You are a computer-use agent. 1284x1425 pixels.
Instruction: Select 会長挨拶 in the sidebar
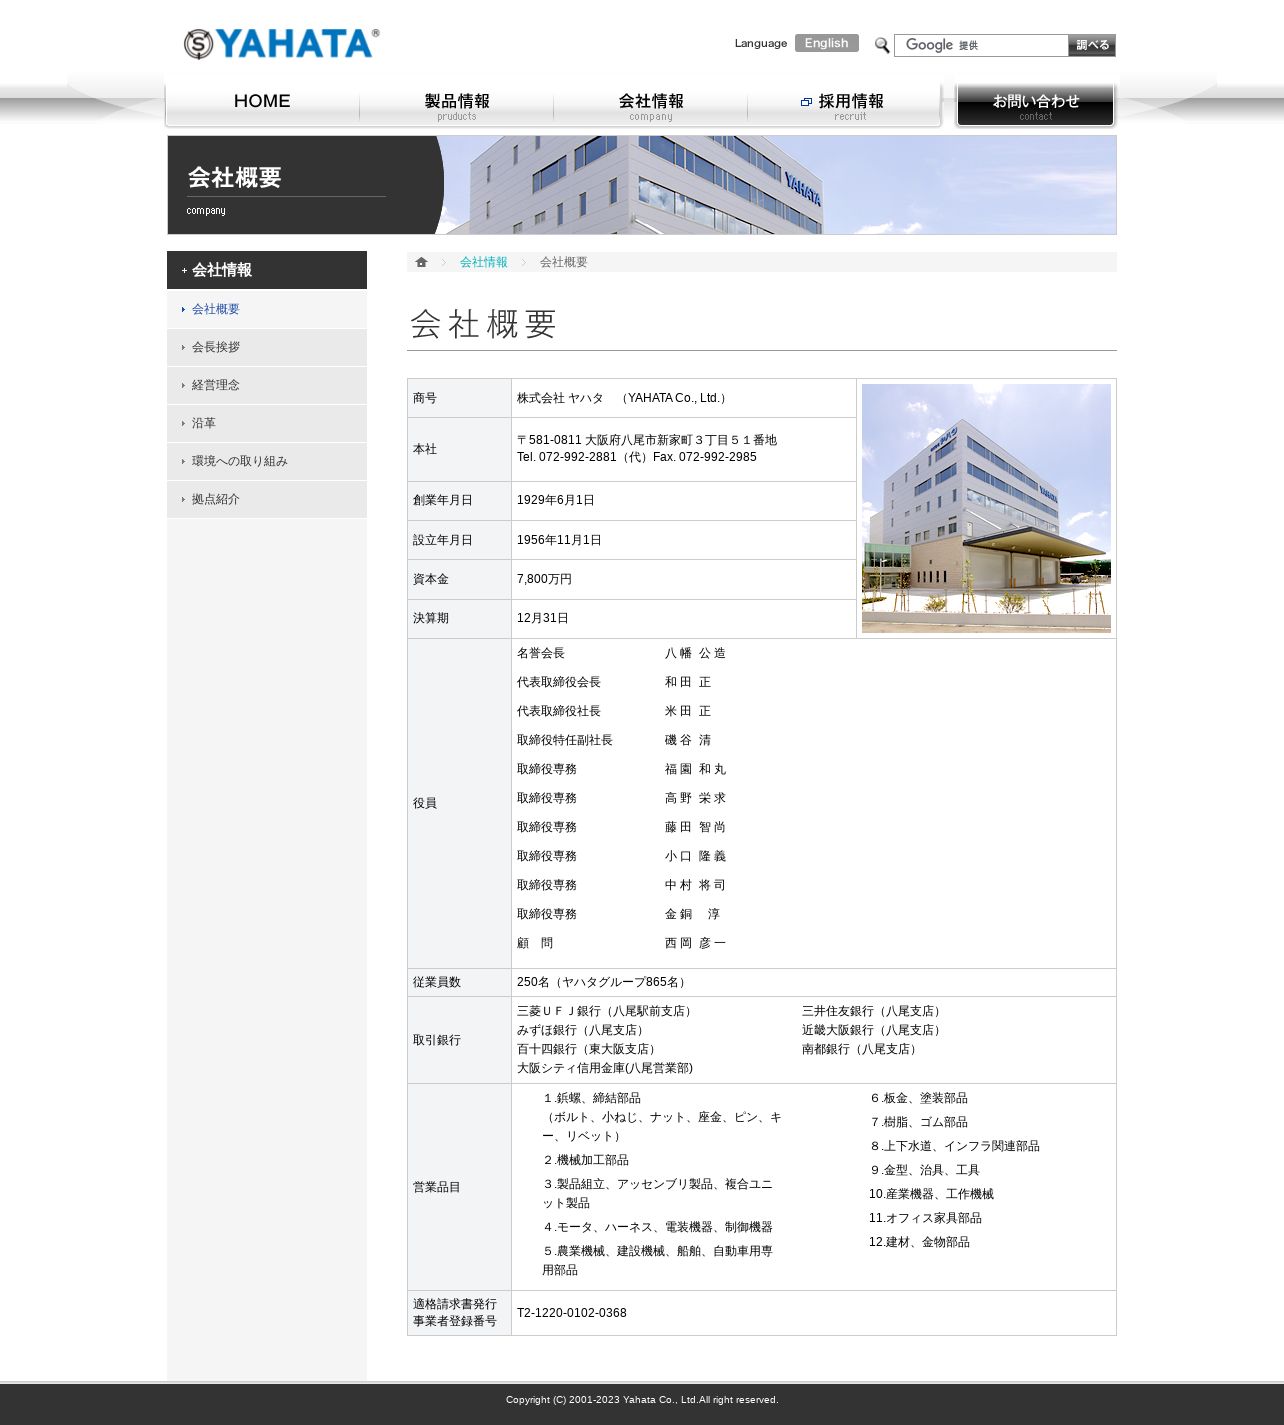267,347
